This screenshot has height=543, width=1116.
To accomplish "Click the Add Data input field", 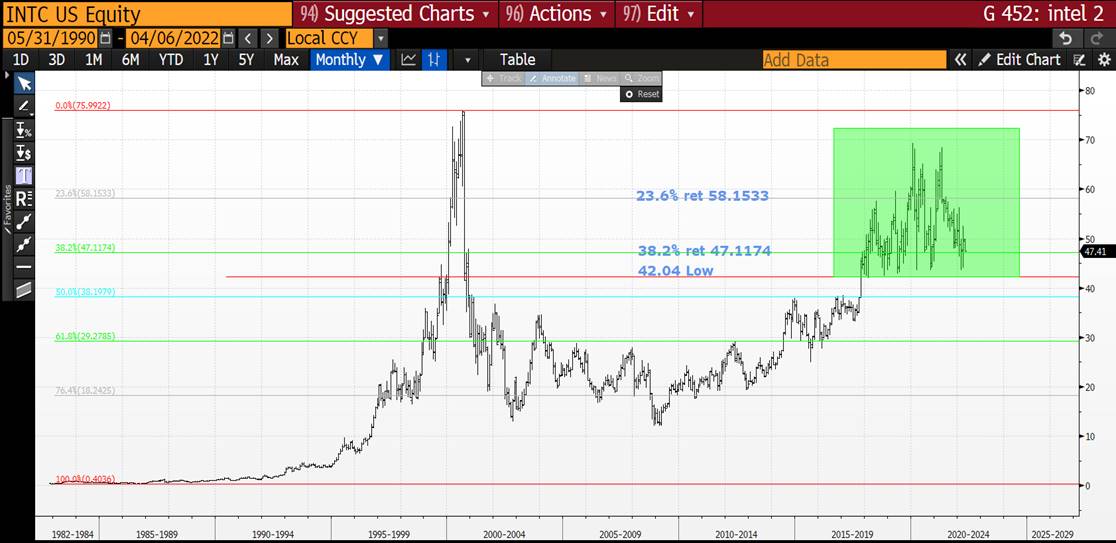I will coord(854,60).
